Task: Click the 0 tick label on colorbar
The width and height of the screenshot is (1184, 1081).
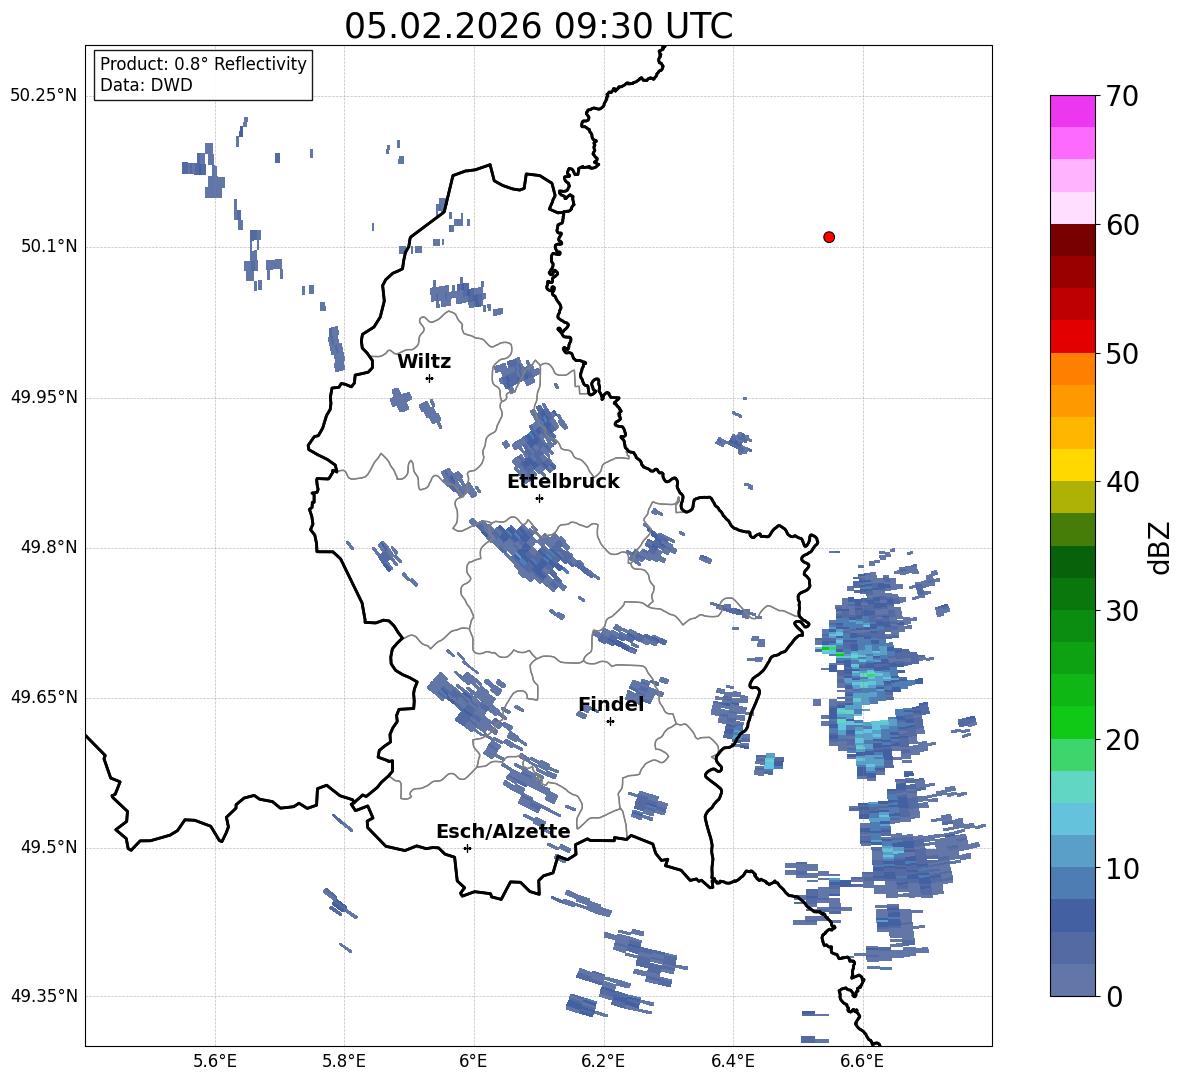Action: pos(1114,996)
